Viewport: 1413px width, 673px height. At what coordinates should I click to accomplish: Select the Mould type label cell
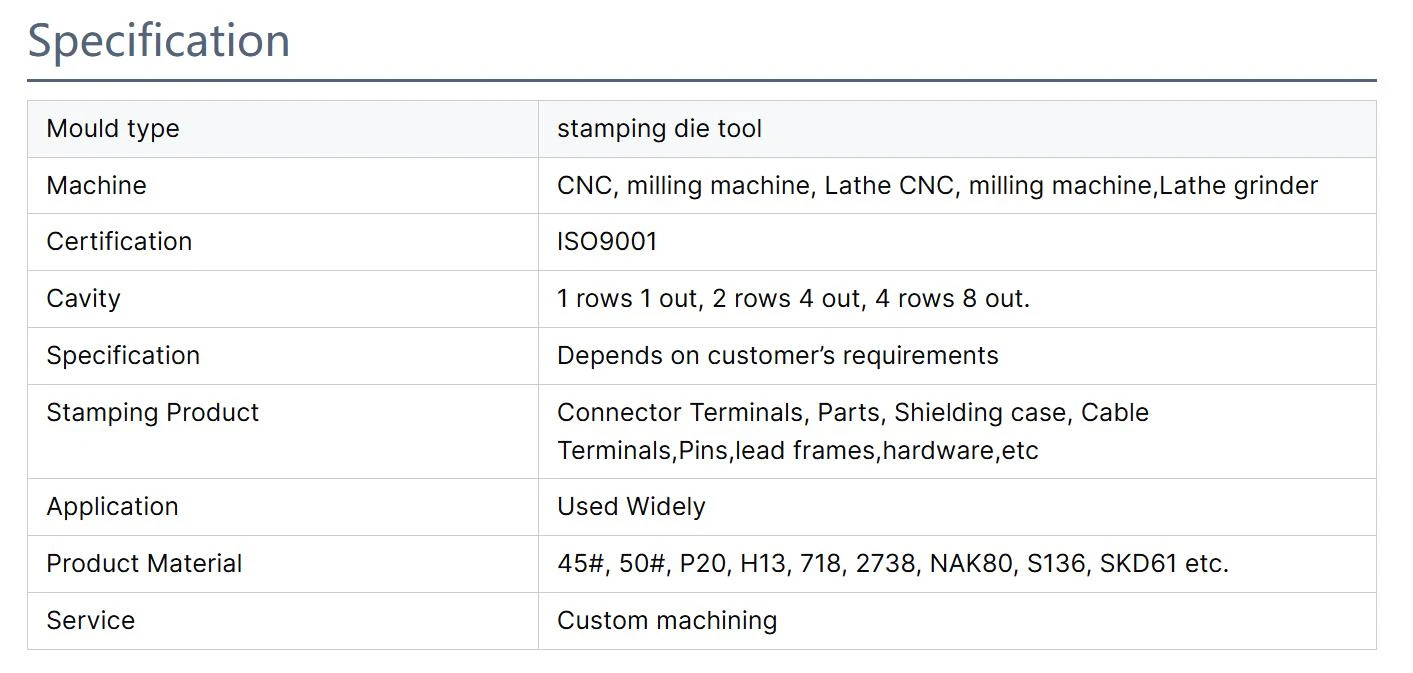283,129
